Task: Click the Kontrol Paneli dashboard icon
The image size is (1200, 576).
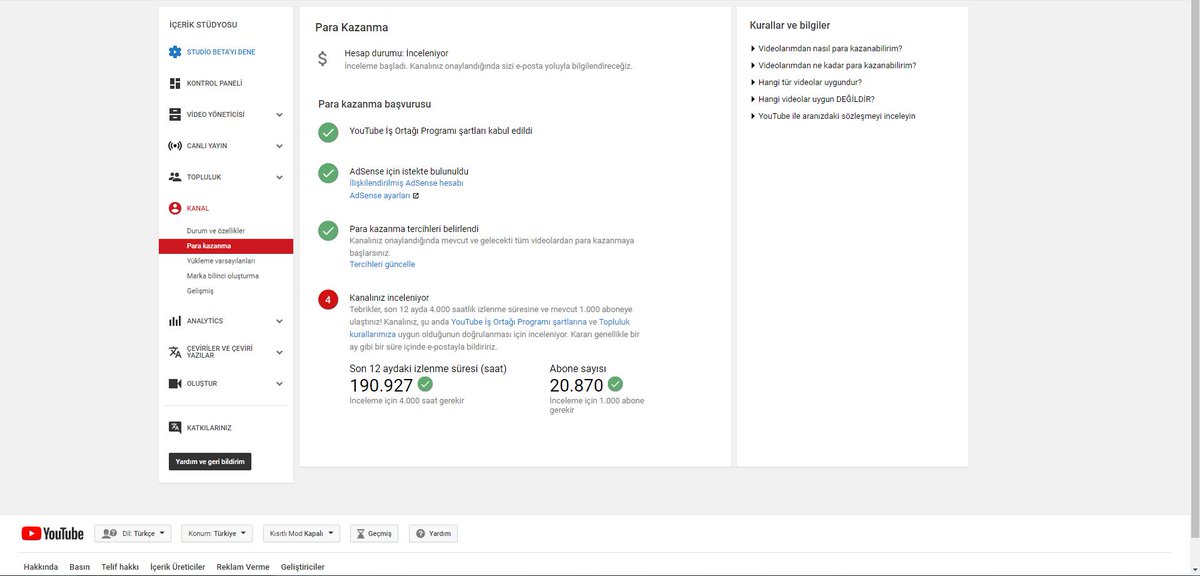Action: tap(175, 83)
